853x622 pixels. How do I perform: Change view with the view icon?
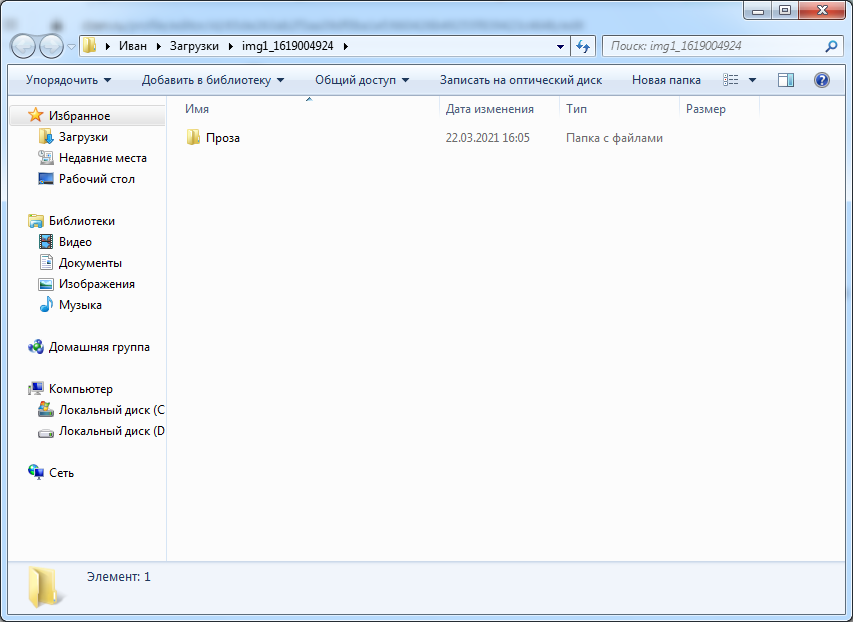(731, 81)
